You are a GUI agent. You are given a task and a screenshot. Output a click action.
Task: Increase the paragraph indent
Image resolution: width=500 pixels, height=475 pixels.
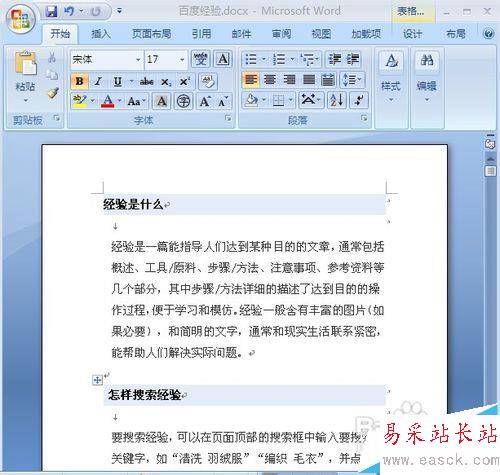[353, 60]
